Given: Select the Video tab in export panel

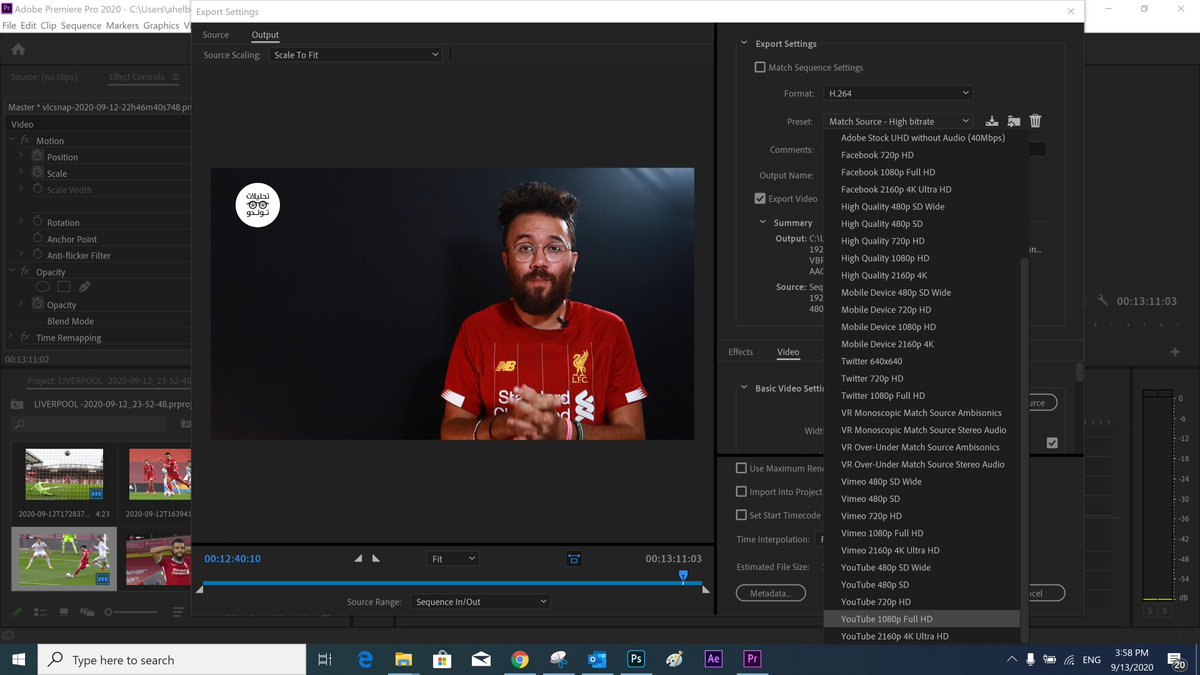Looking at the screenshot, I should [788, 352].
